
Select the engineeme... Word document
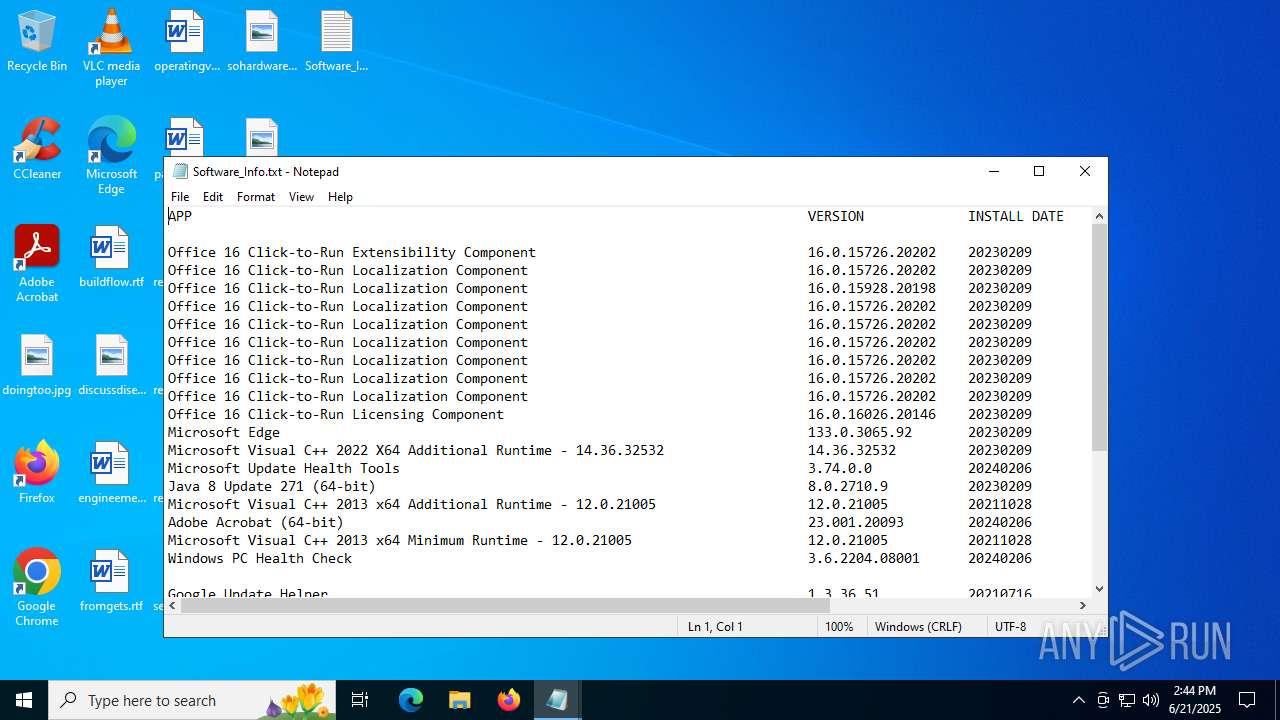tap(111, 474)
